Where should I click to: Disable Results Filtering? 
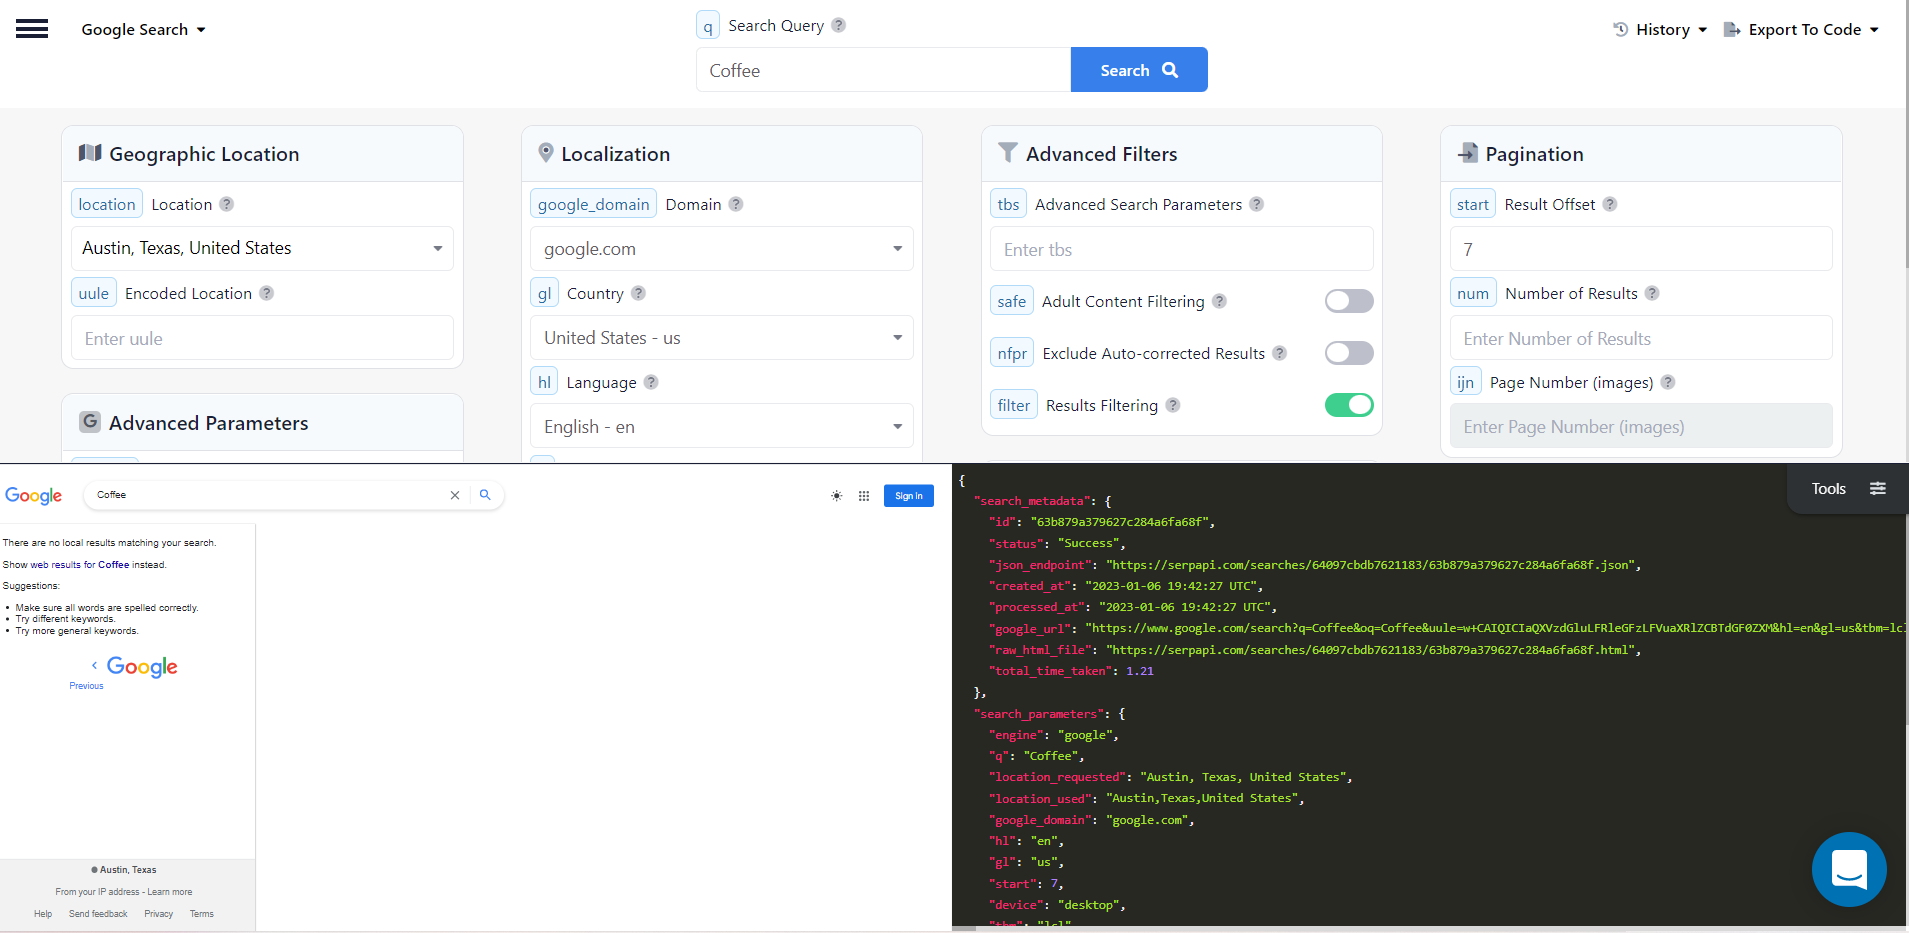pyautogui.click(x=1349, y=404)
